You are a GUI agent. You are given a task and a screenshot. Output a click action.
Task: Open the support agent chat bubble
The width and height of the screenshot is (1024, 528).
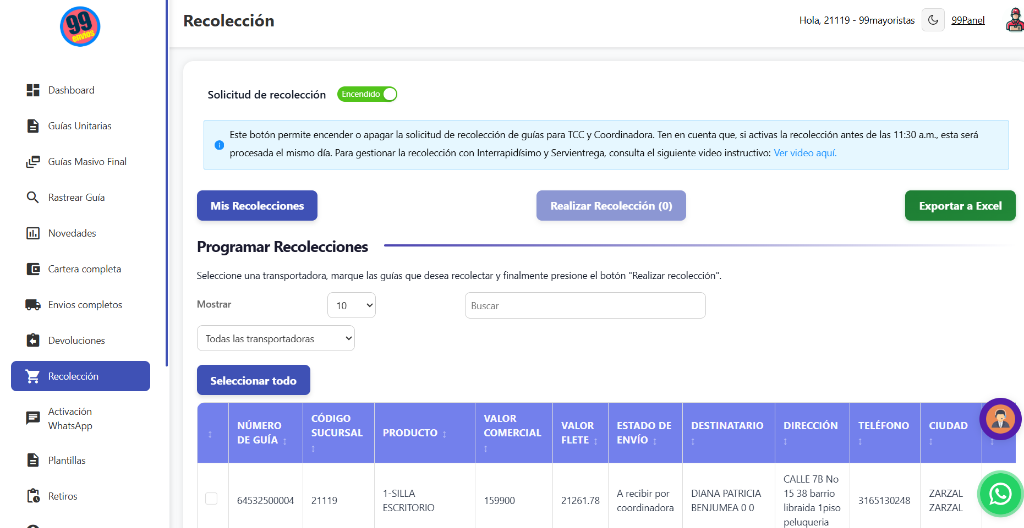pos(1000,419)
